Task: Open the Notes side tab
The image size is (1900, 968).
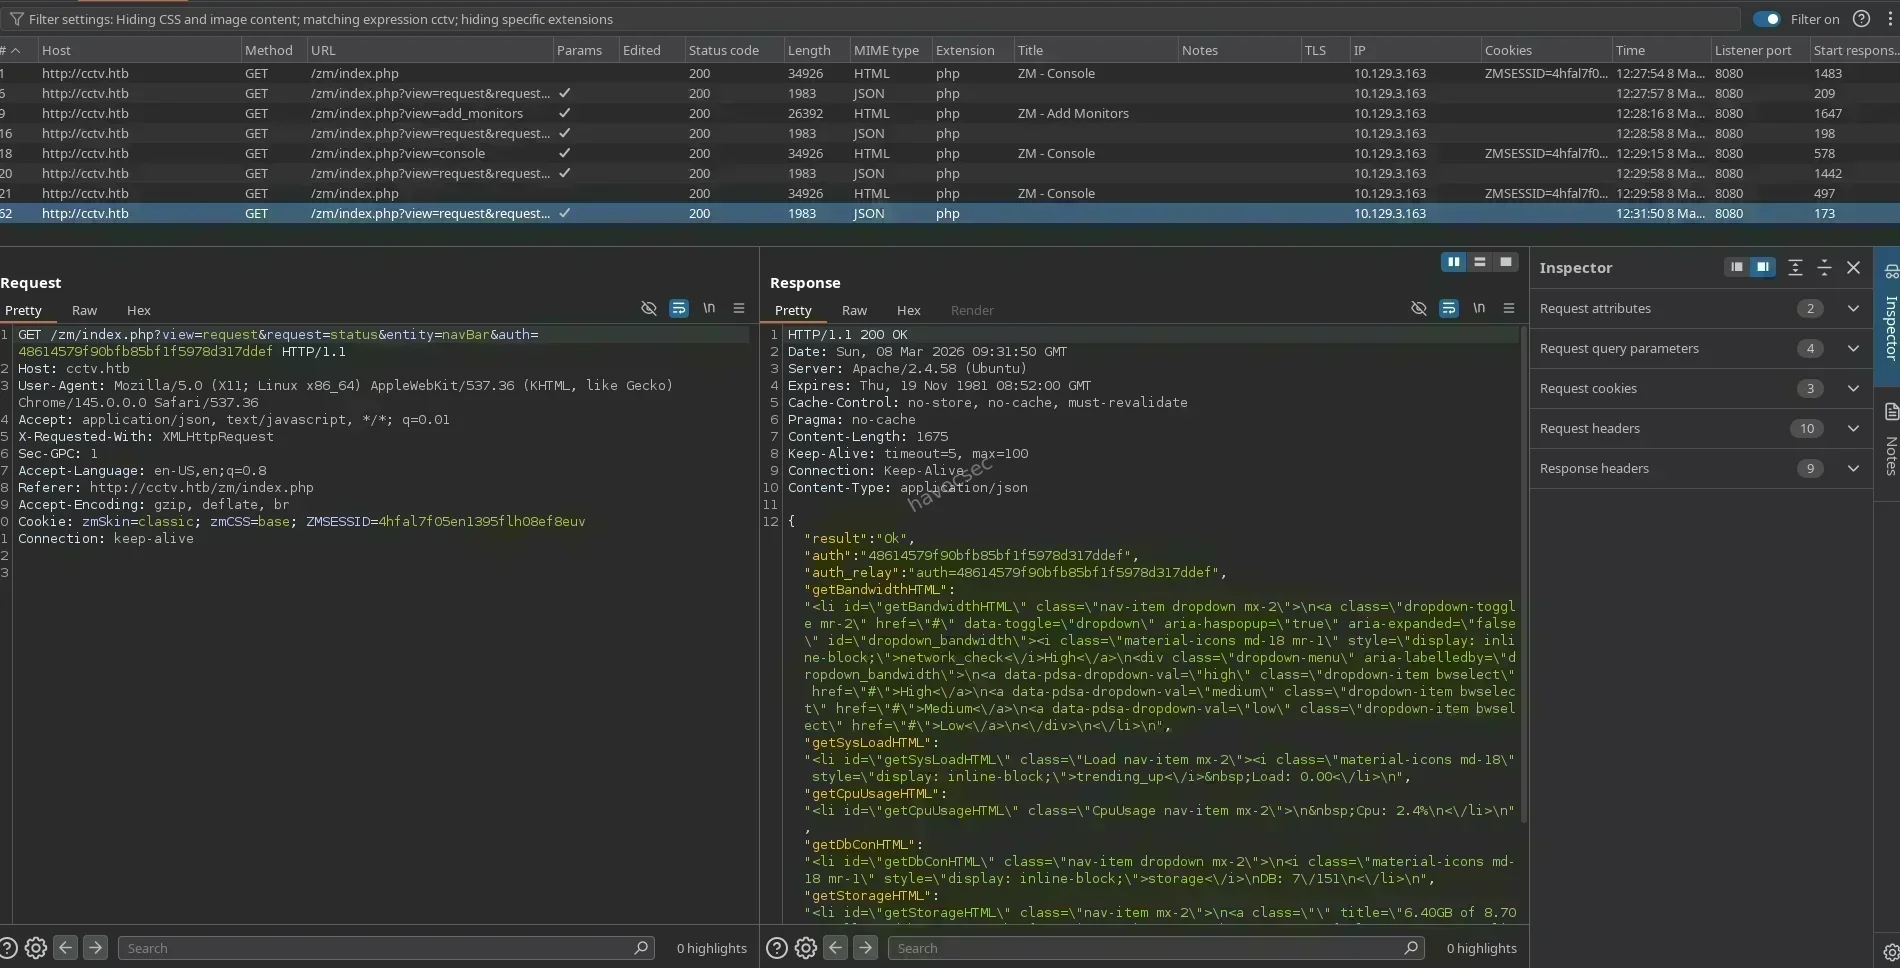Action: click(1889, 440)
